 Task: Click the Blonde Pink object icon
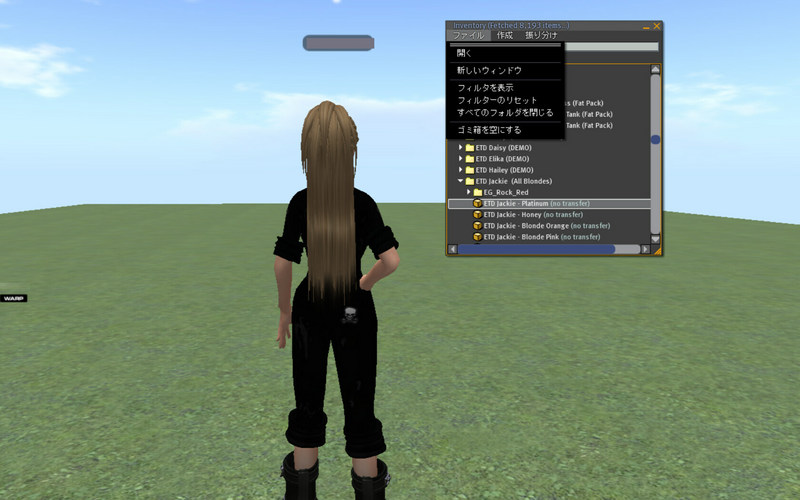coord(478,237)
